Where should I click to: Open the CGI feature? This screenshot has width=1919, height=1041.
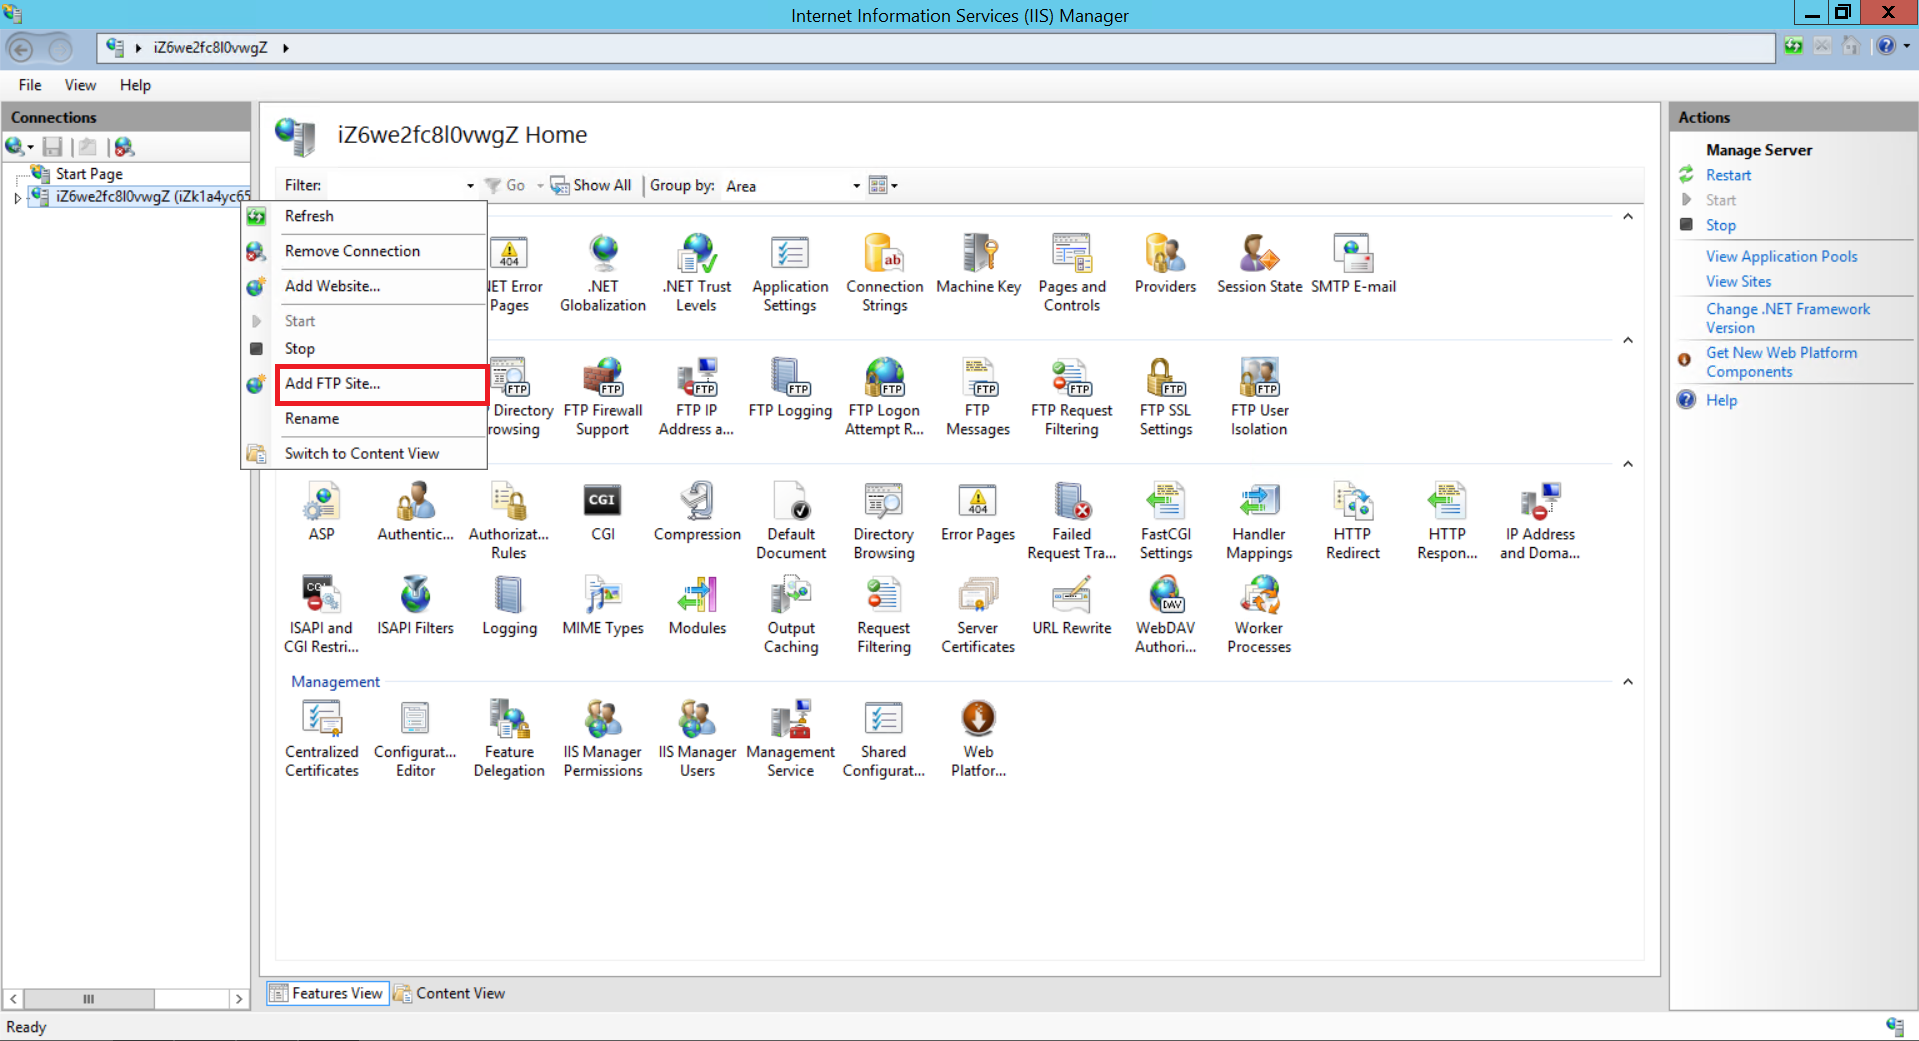603,511
